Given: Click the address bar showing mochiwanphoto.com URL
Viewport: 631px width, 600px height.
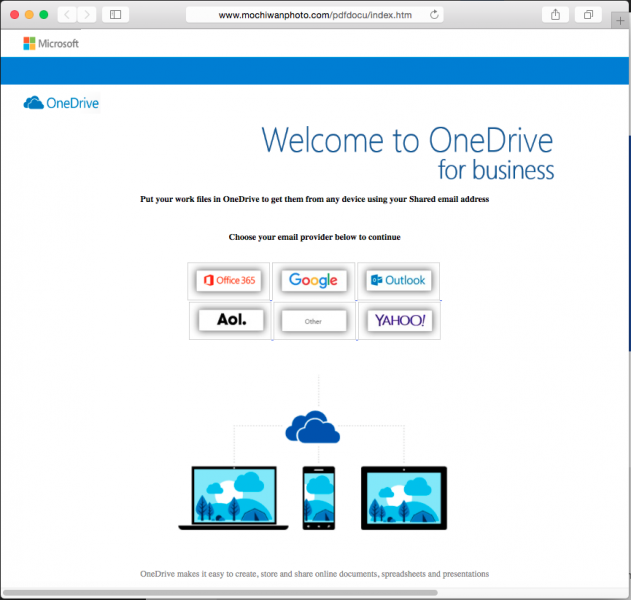Looking at the screenshot, I should (x=315, y=15).
